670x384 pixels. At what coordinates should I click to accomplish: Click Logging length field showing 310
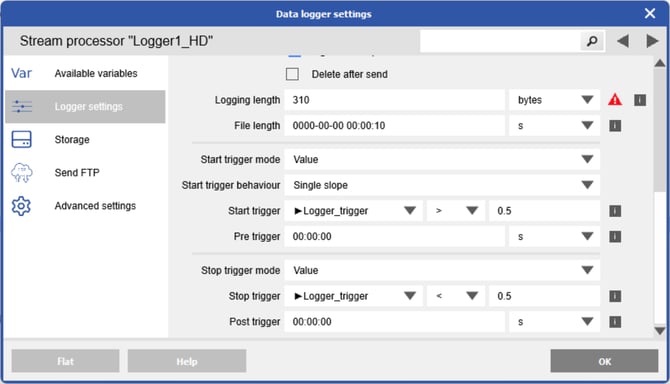click(394, 100)
